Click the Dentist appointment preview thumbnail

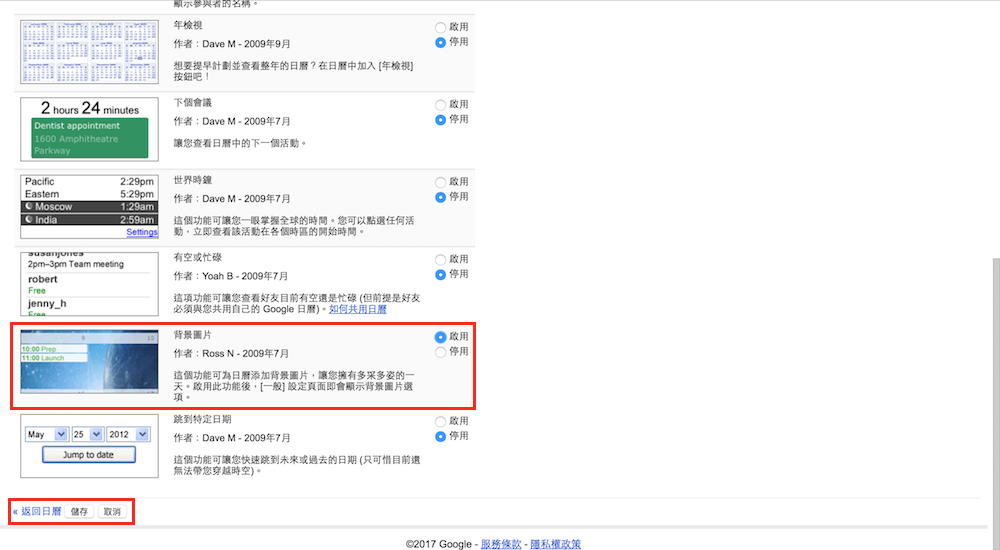pyautogui.click(x=89, y=130)
